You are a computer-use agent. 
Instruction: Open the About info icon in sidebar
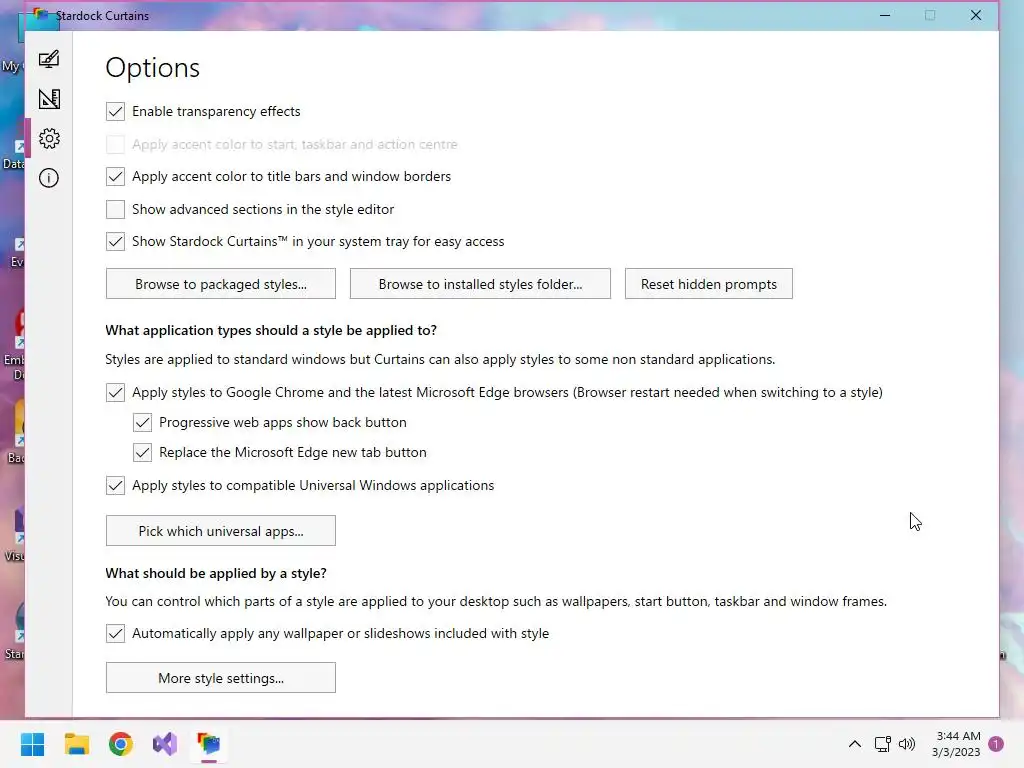[x=49, y=178]
